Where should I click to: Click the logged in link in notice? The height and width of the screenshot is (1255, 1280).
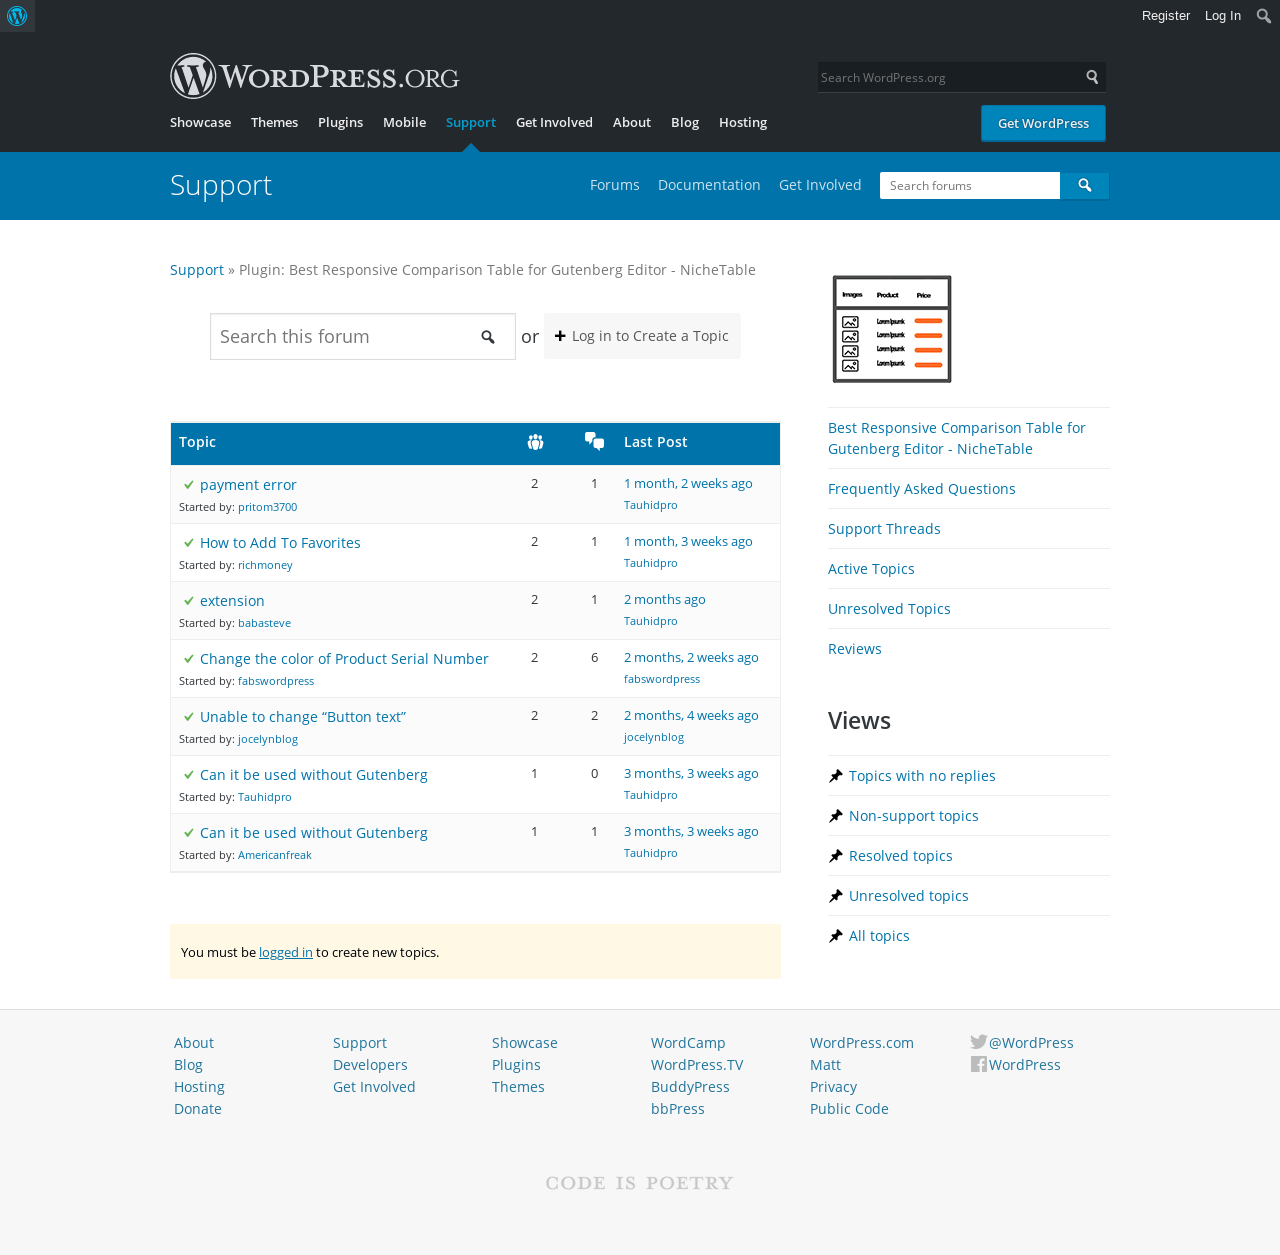click(286, 952)
